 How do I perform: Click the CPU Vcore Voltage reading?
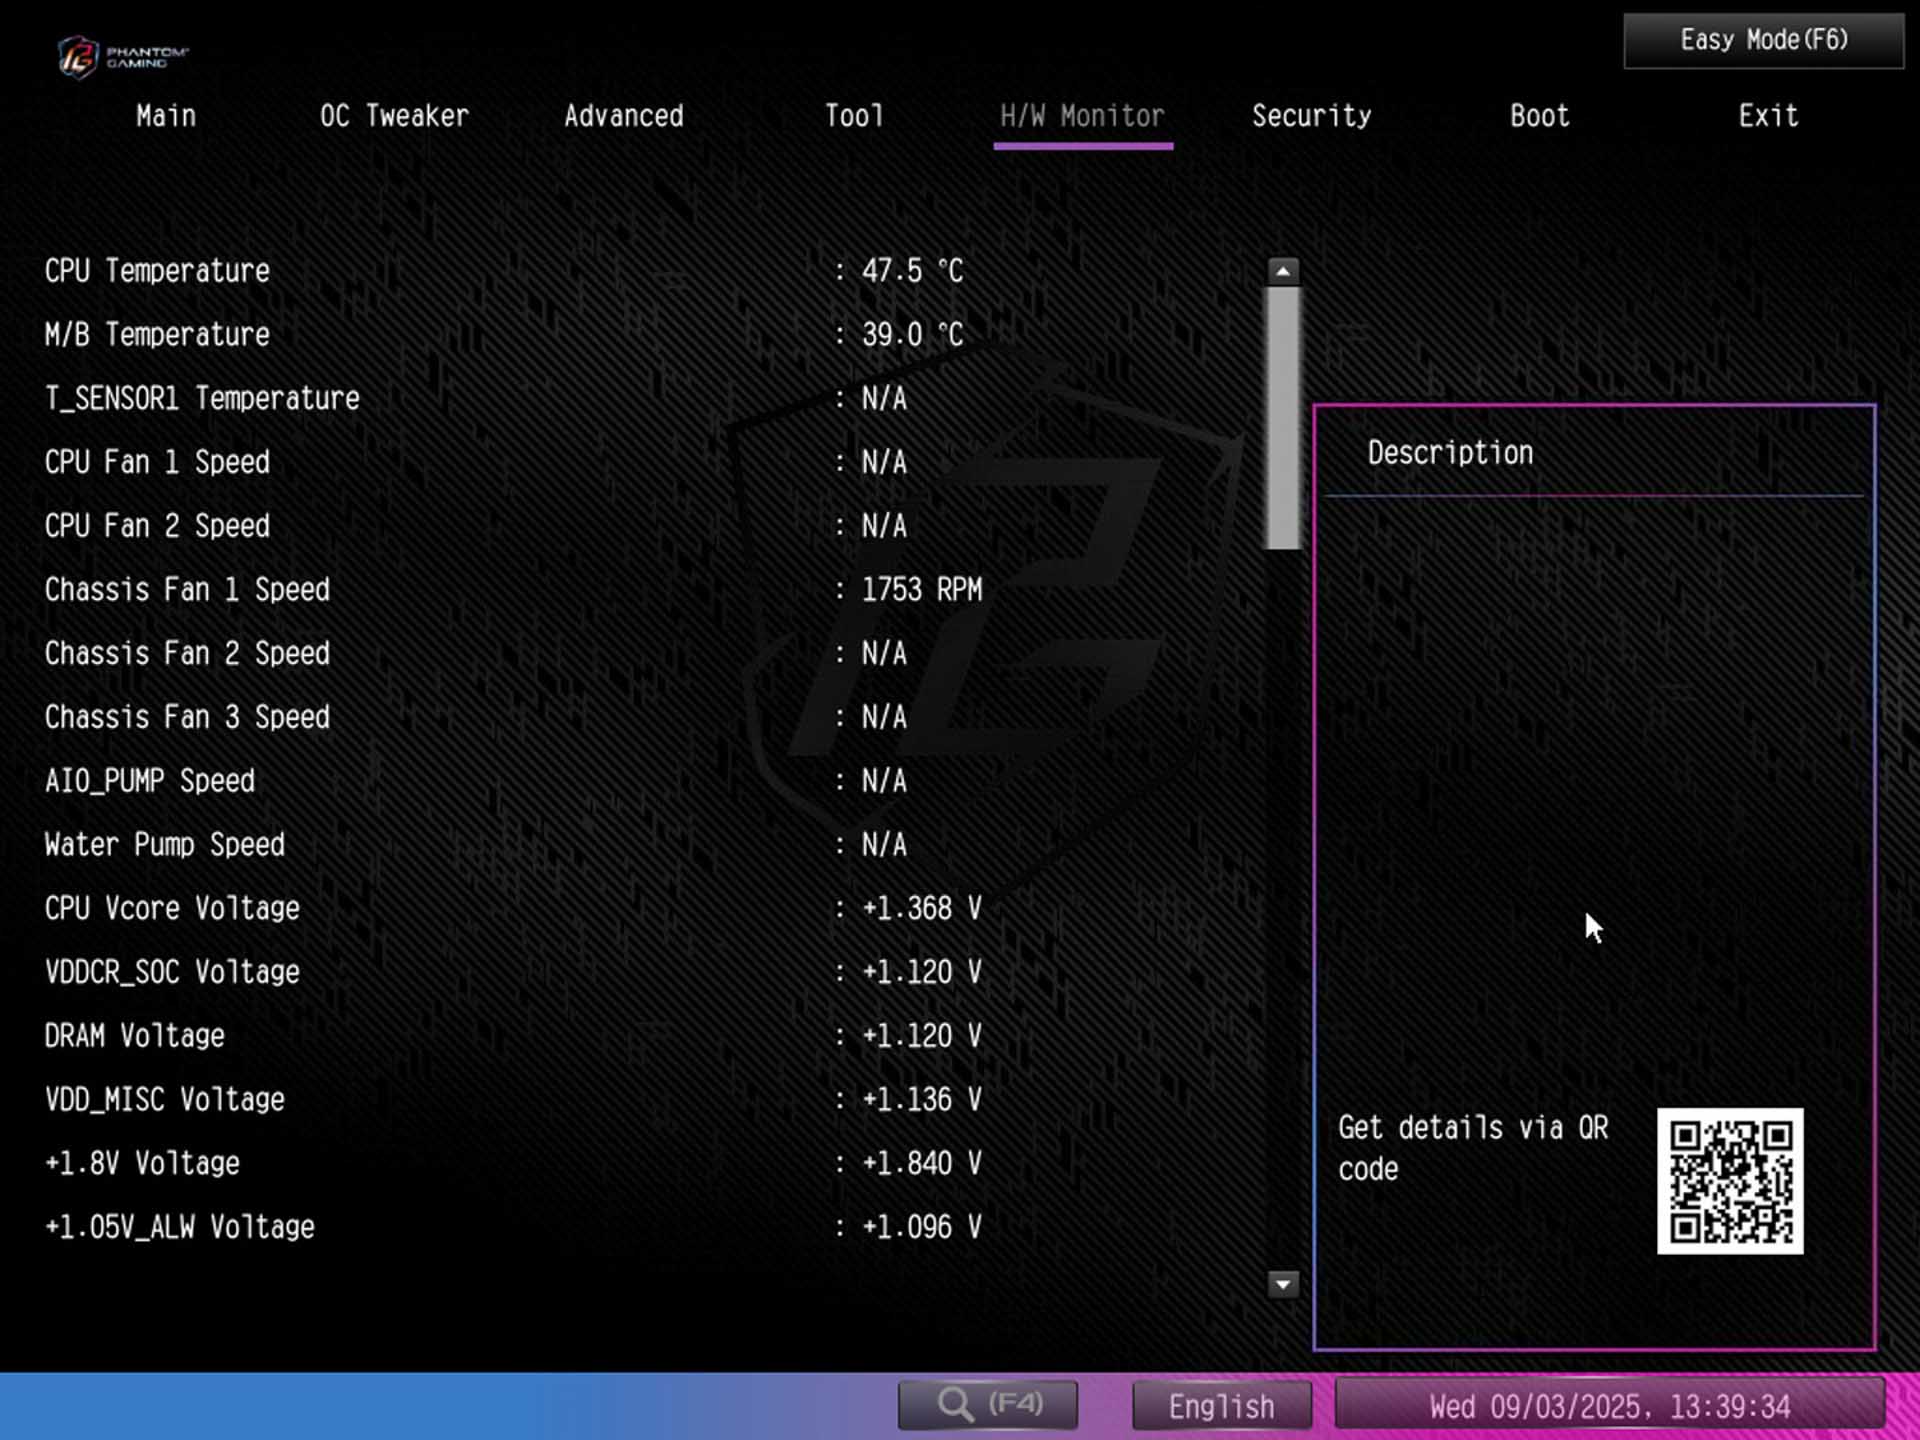coord(171,908)
